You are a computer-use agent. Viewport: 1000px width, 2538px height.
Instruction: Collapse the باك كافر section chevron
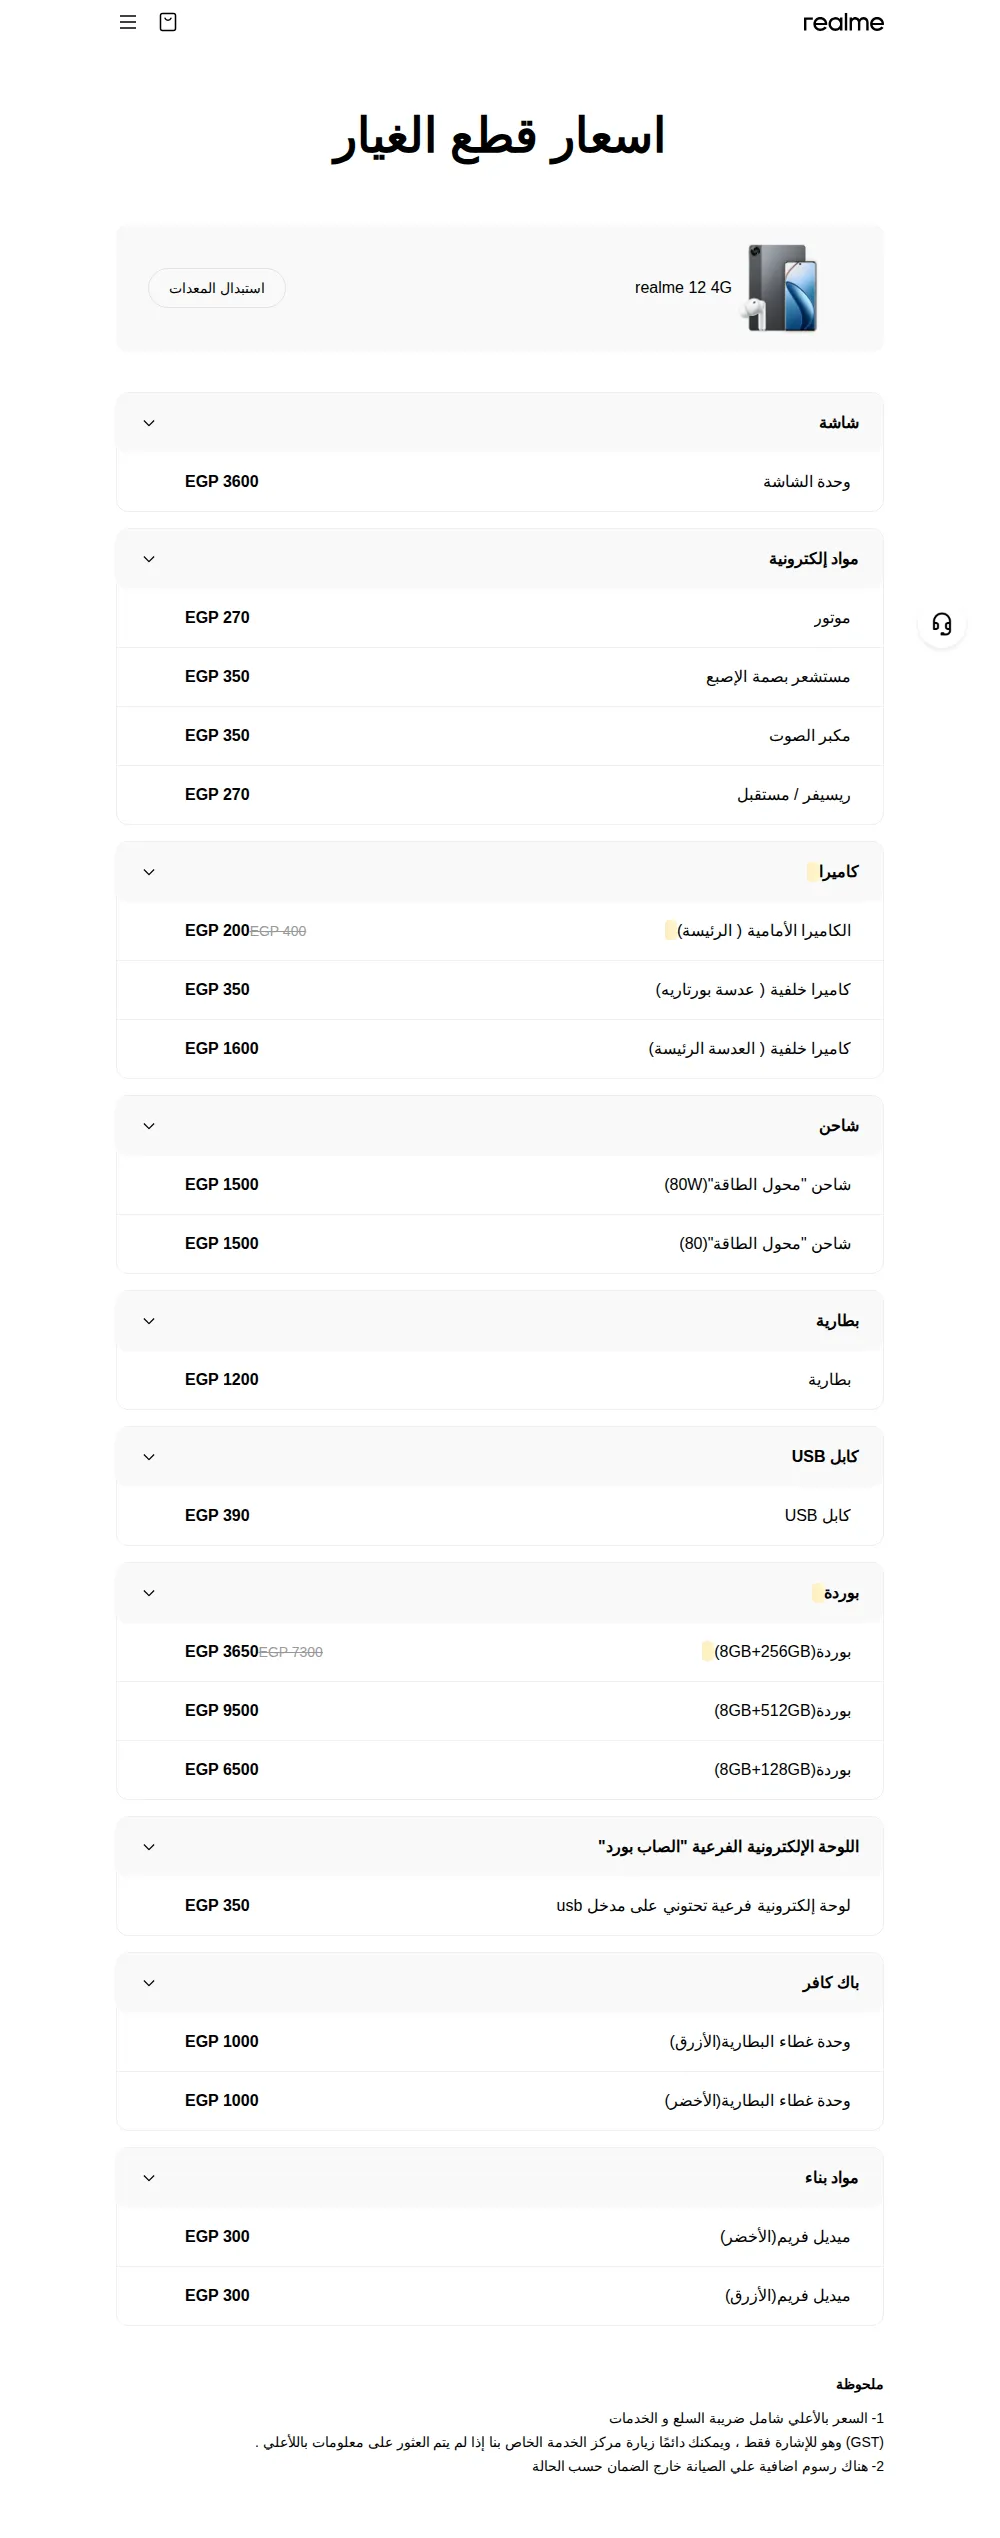click(149, 1983)
